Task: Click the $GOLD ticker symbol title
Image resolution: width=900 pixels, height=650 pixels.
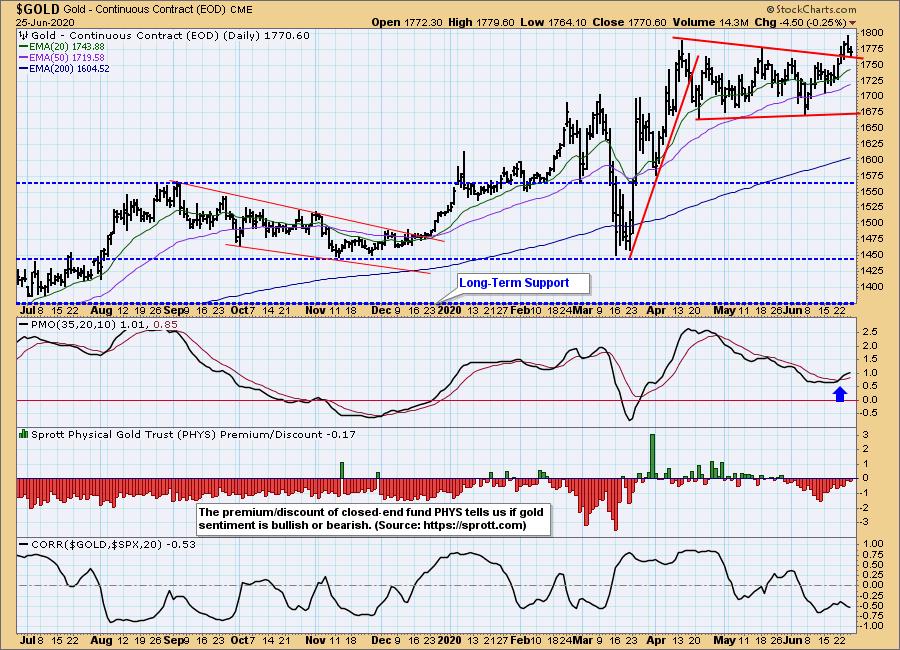Action: coord(38,9)
